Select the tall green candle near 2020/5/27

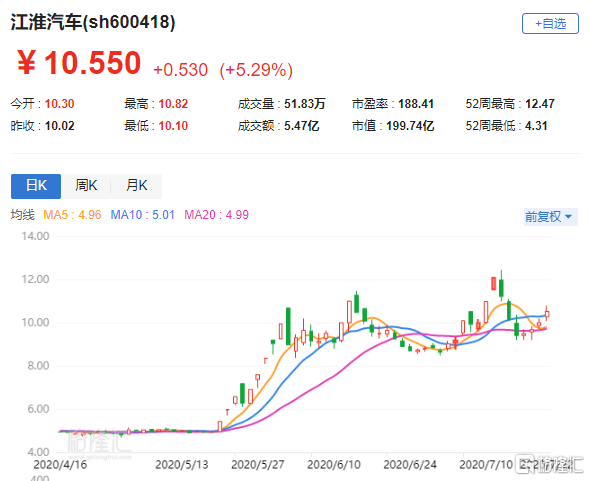pyautogui.click(x=288, y=326)
